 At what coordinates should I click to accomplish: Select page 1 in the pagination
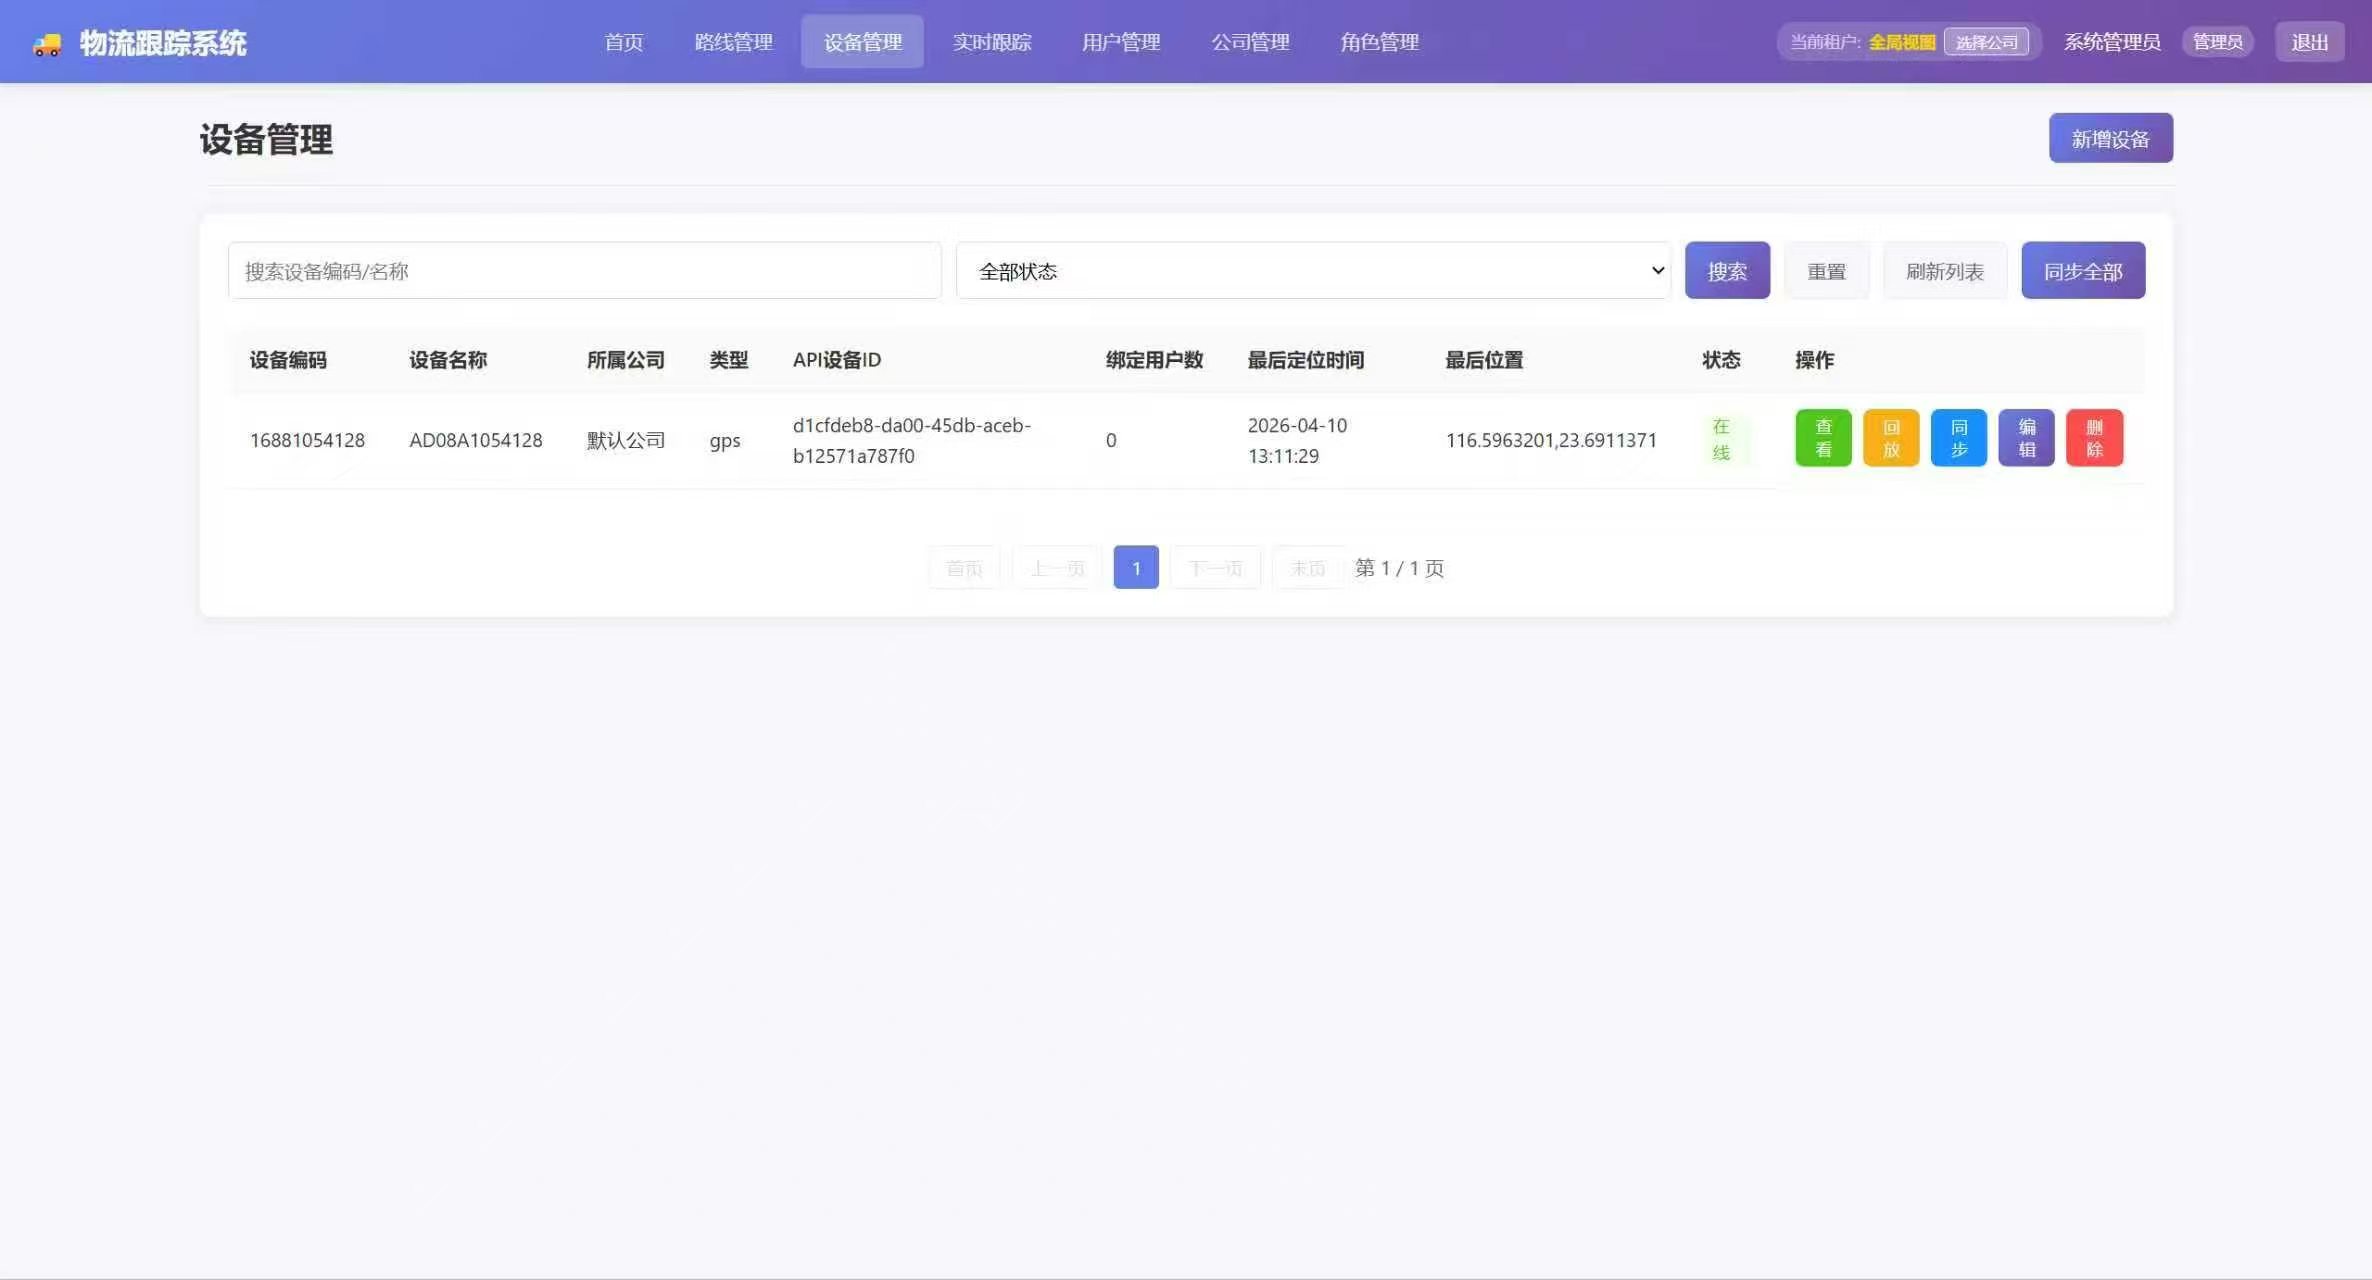(1135, 567)
